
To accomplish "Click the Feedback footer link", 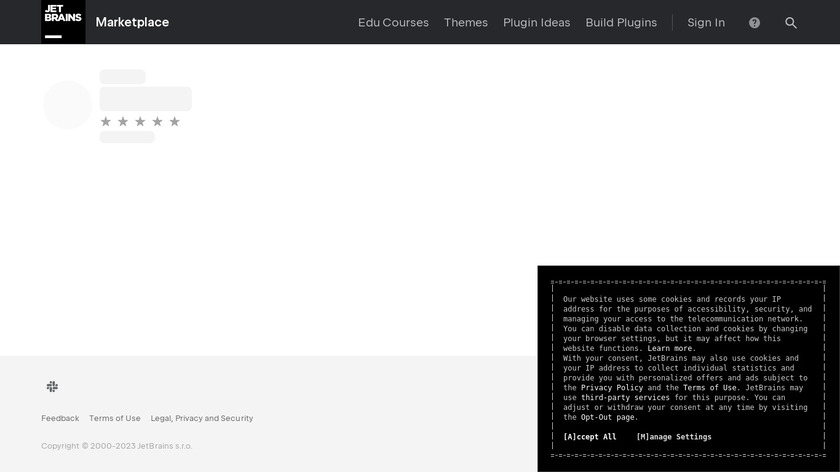I will click(x=60, y=418).
